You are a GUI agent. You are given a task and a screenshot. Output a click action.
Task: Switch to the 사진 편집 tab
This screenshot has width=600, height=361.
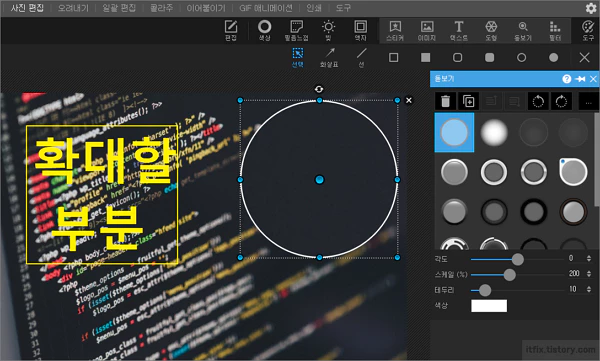(x=27, y=8)
